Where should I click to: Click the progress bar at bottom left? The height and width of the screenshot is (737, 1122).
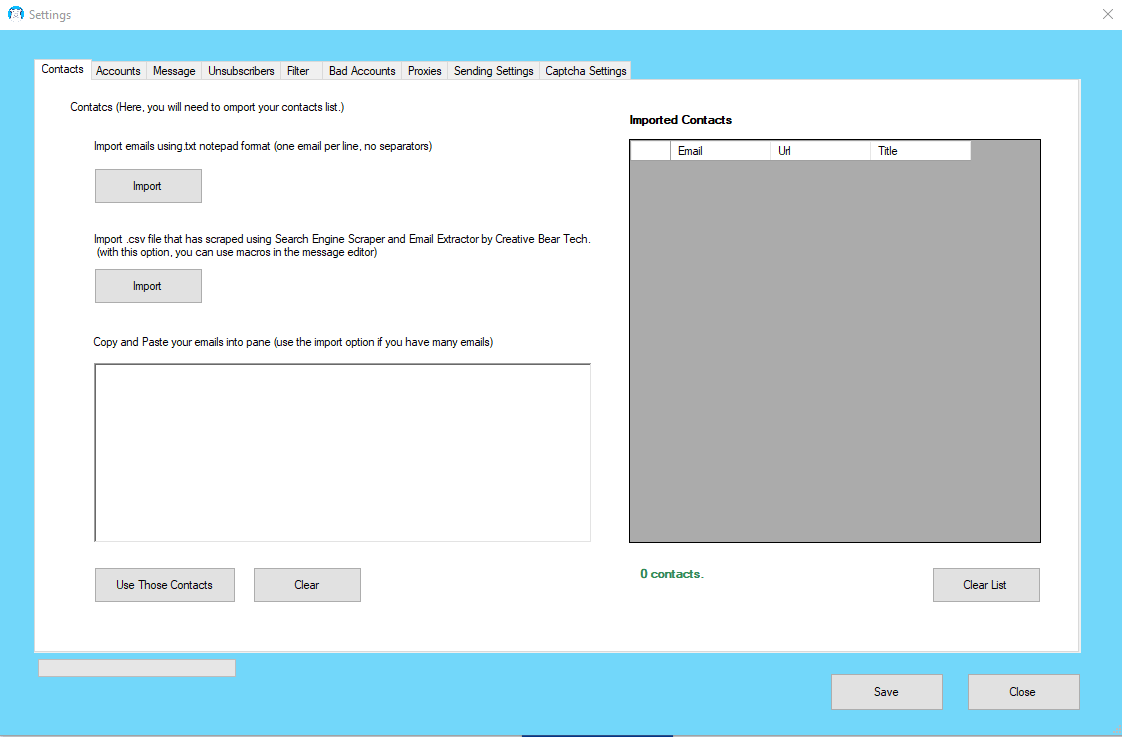[x=137, y=668]
